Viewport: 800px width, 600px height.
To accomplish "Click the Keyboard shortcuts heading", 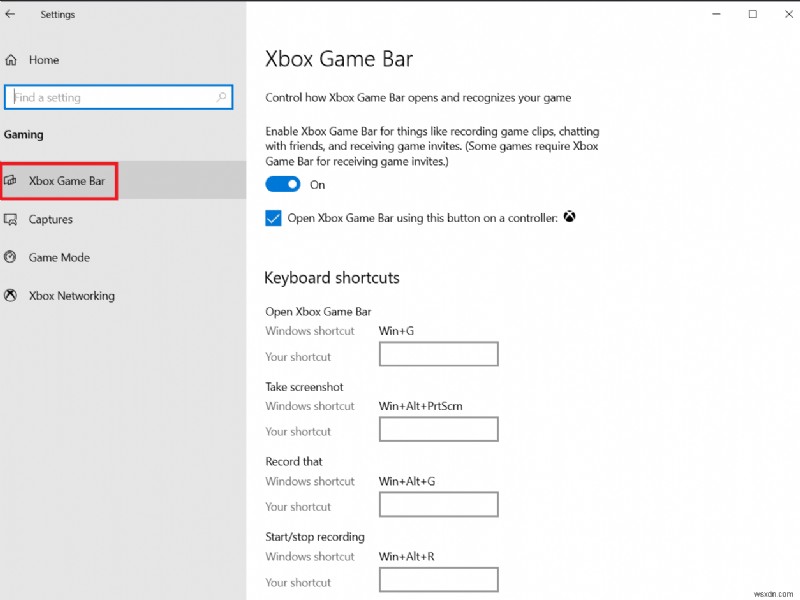I will tap(332, 278).
